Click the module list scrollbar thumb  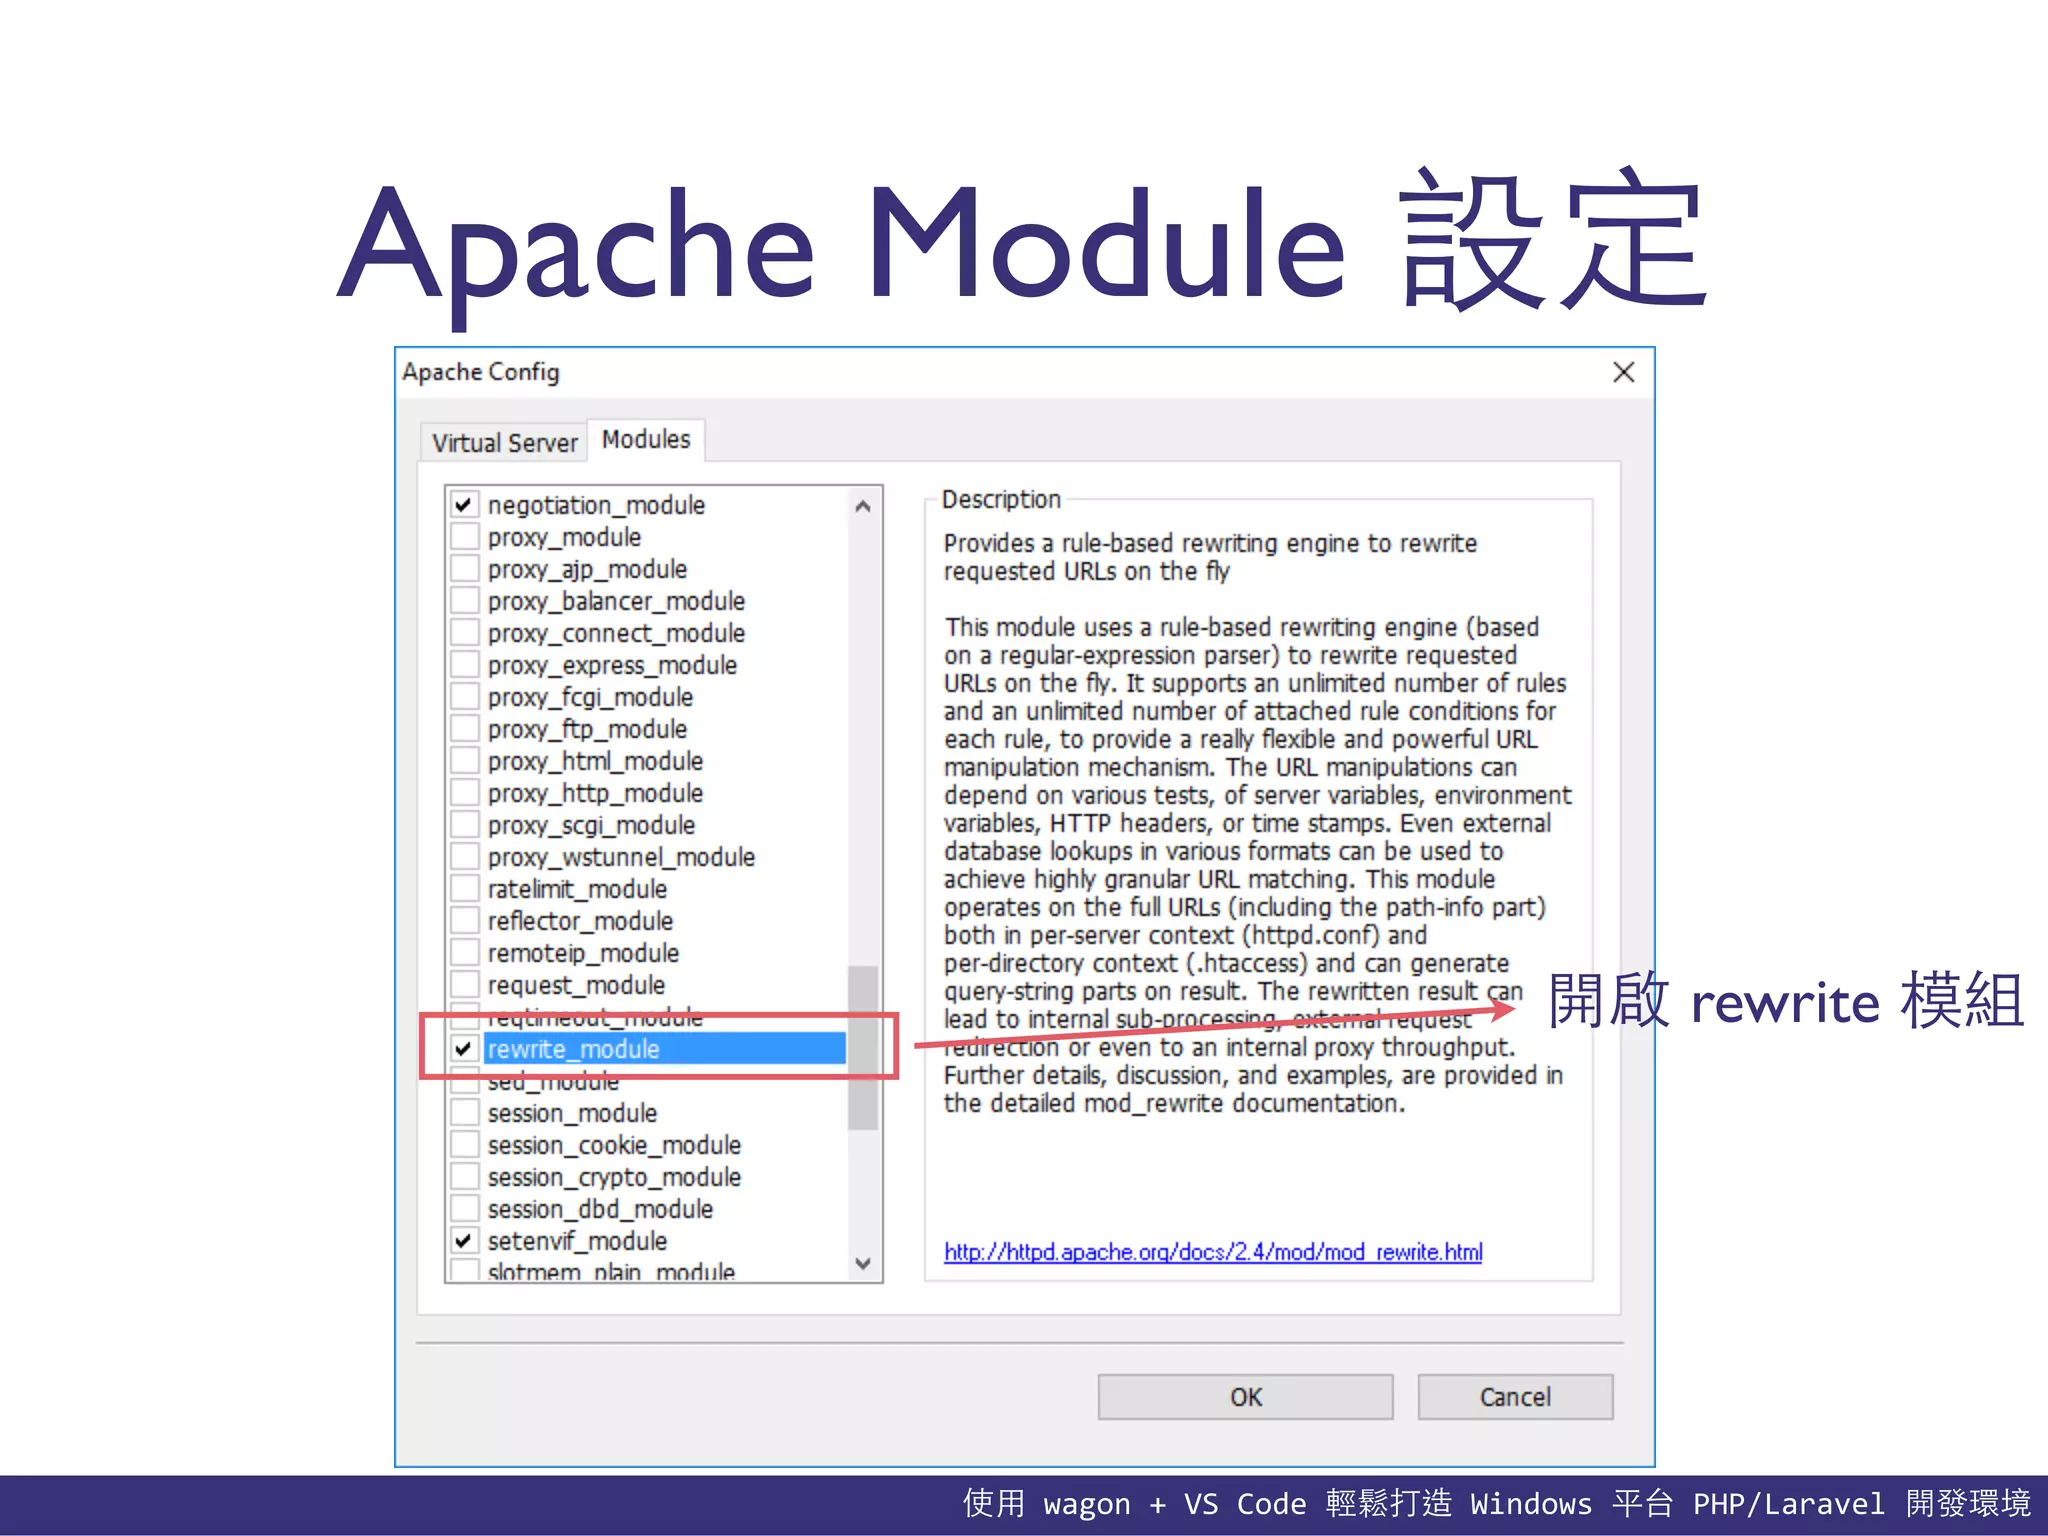point(863,1047)
